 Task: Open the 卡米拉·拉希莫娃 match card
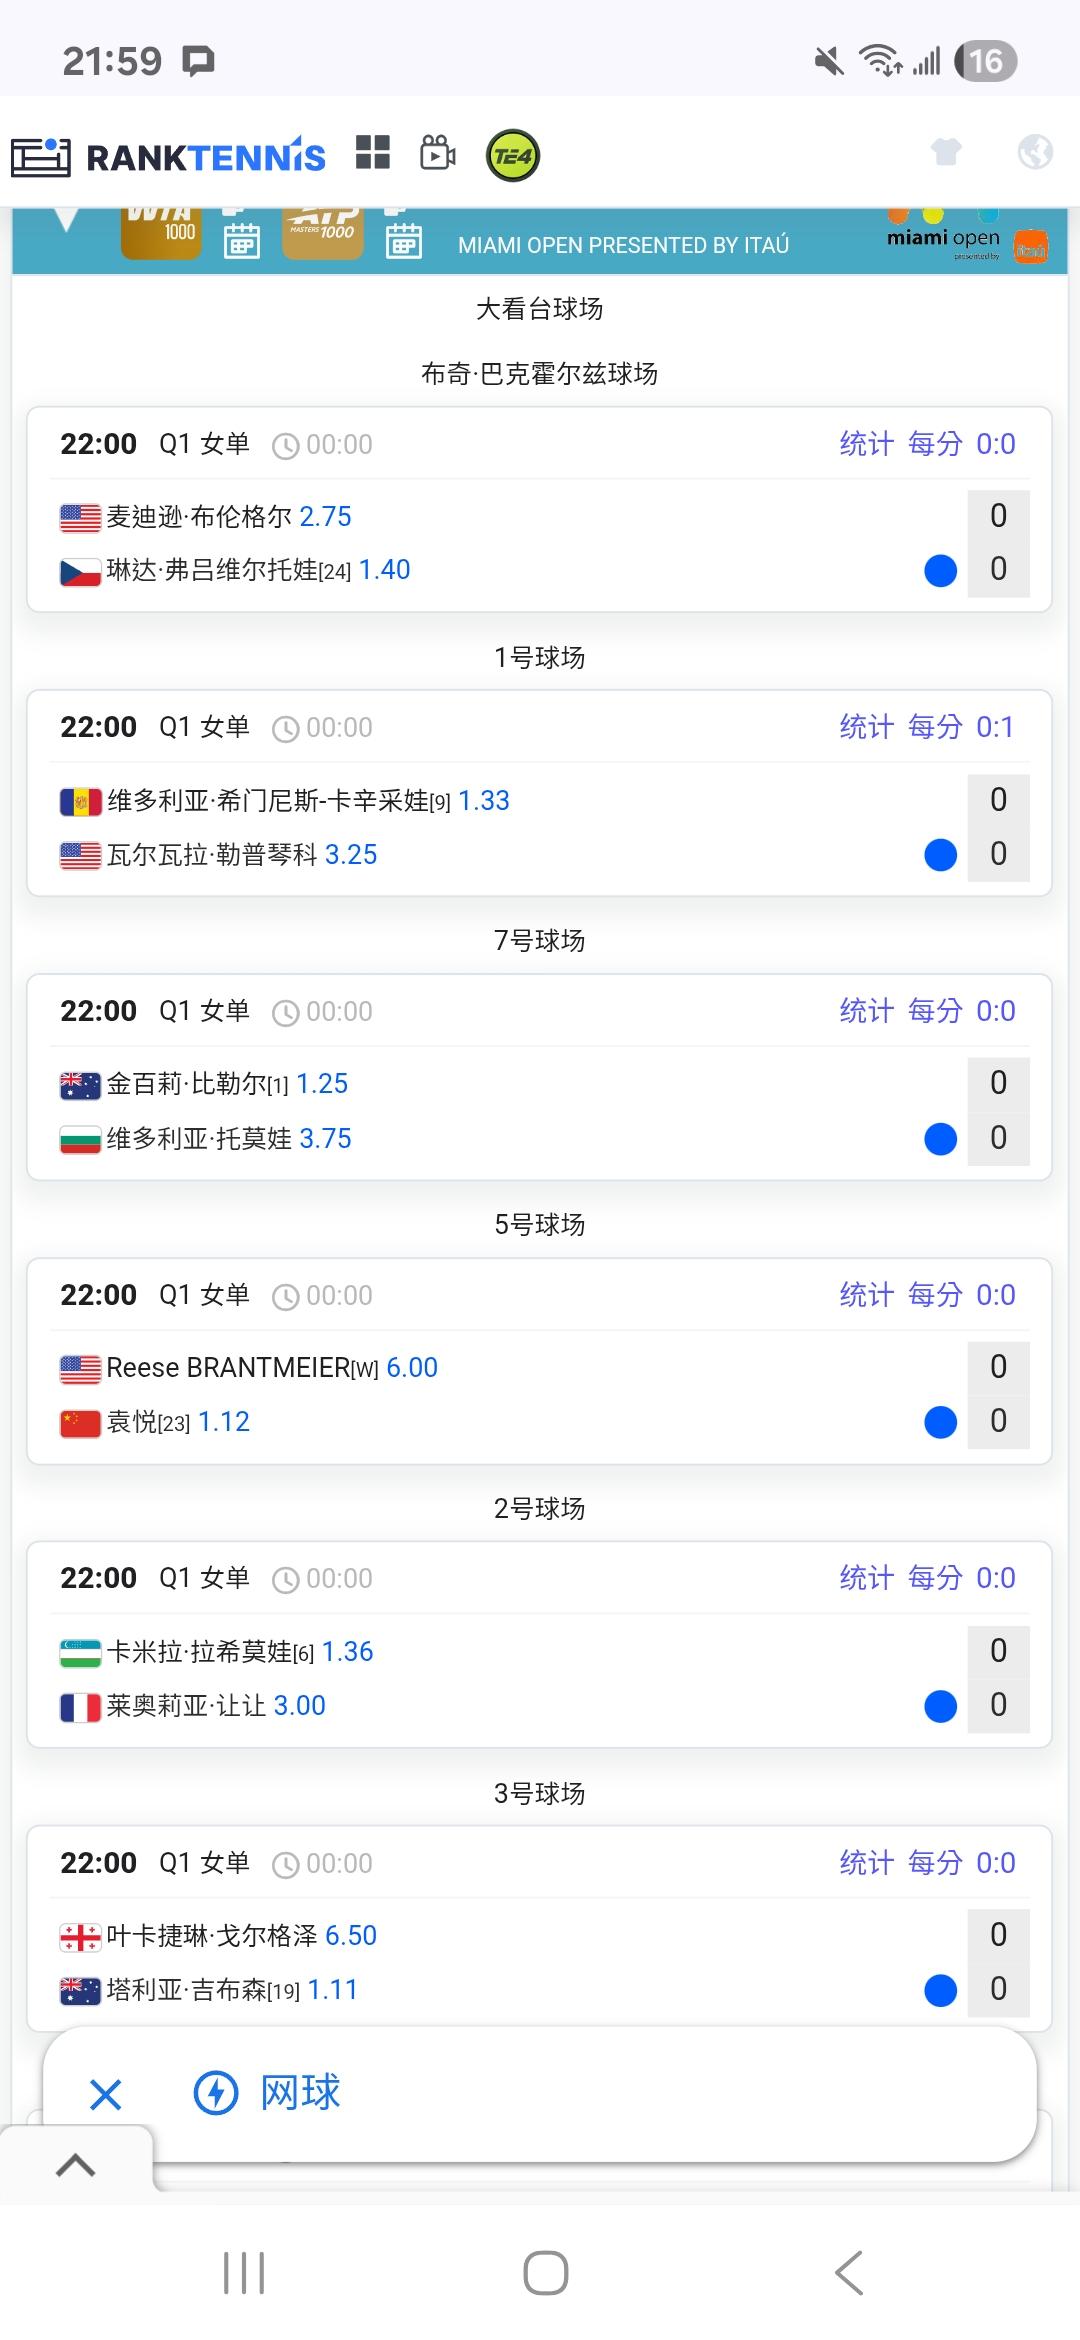click(x=500, y=1678)
